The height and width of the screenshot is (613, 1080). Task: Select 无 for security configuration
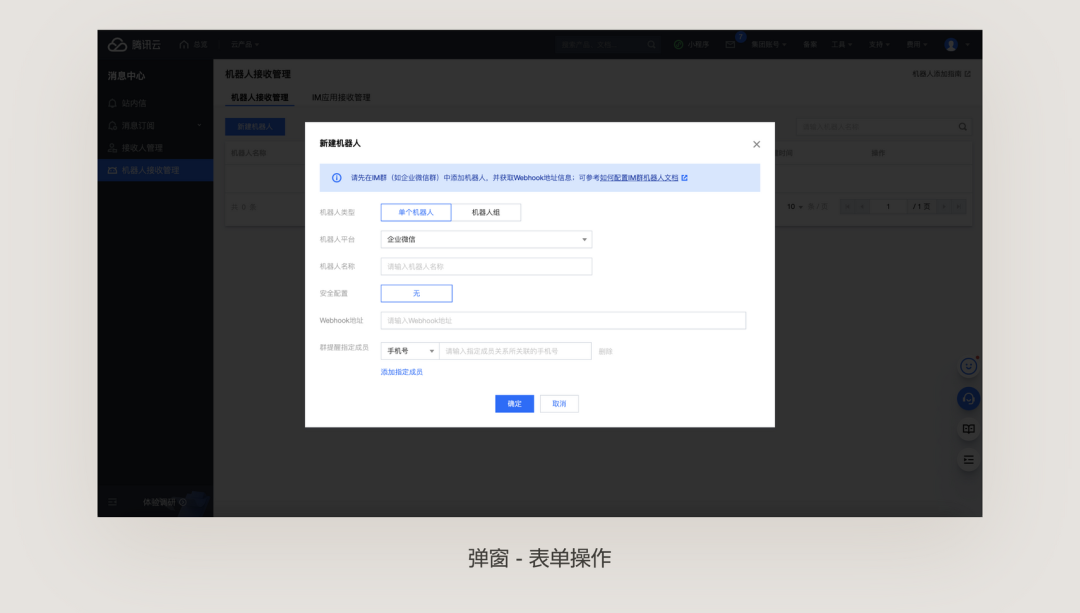(417, 293)
